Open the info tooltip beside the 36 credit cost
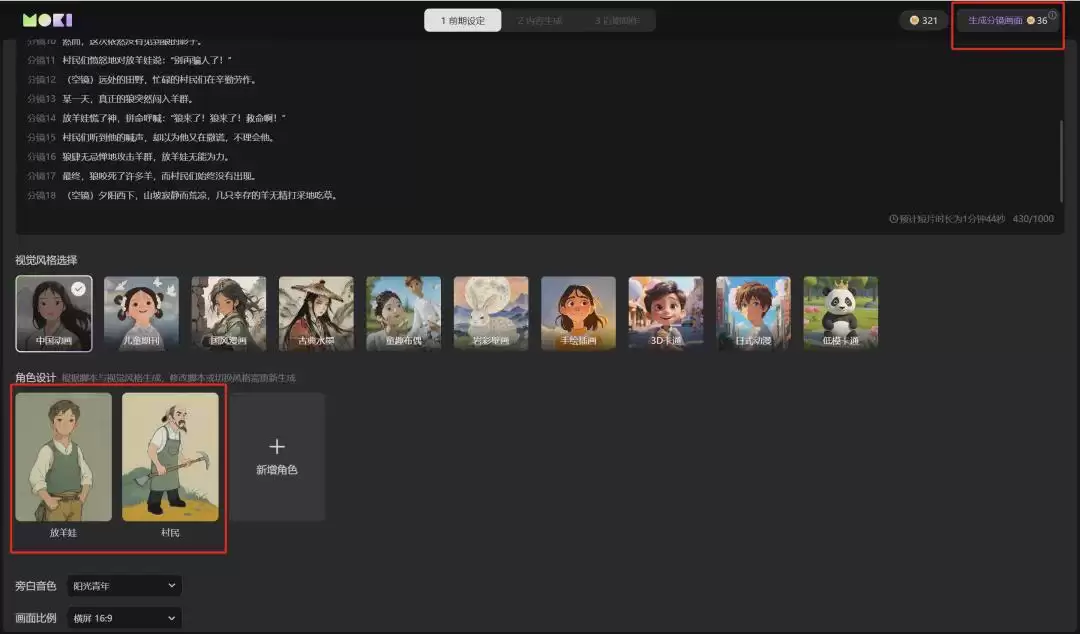1080x634 pixels. [1053, 13]
